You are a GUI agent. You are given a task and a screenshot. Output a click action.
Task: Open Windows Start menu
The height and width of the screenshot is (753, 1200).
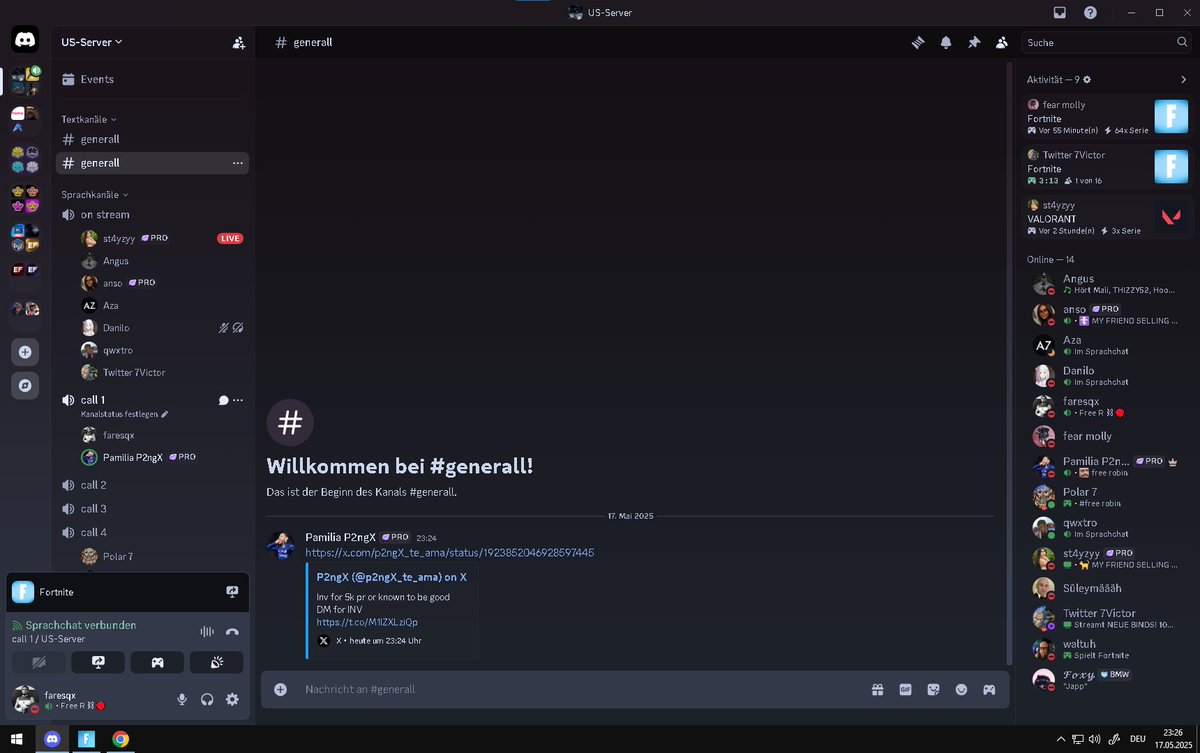(17, 740)
